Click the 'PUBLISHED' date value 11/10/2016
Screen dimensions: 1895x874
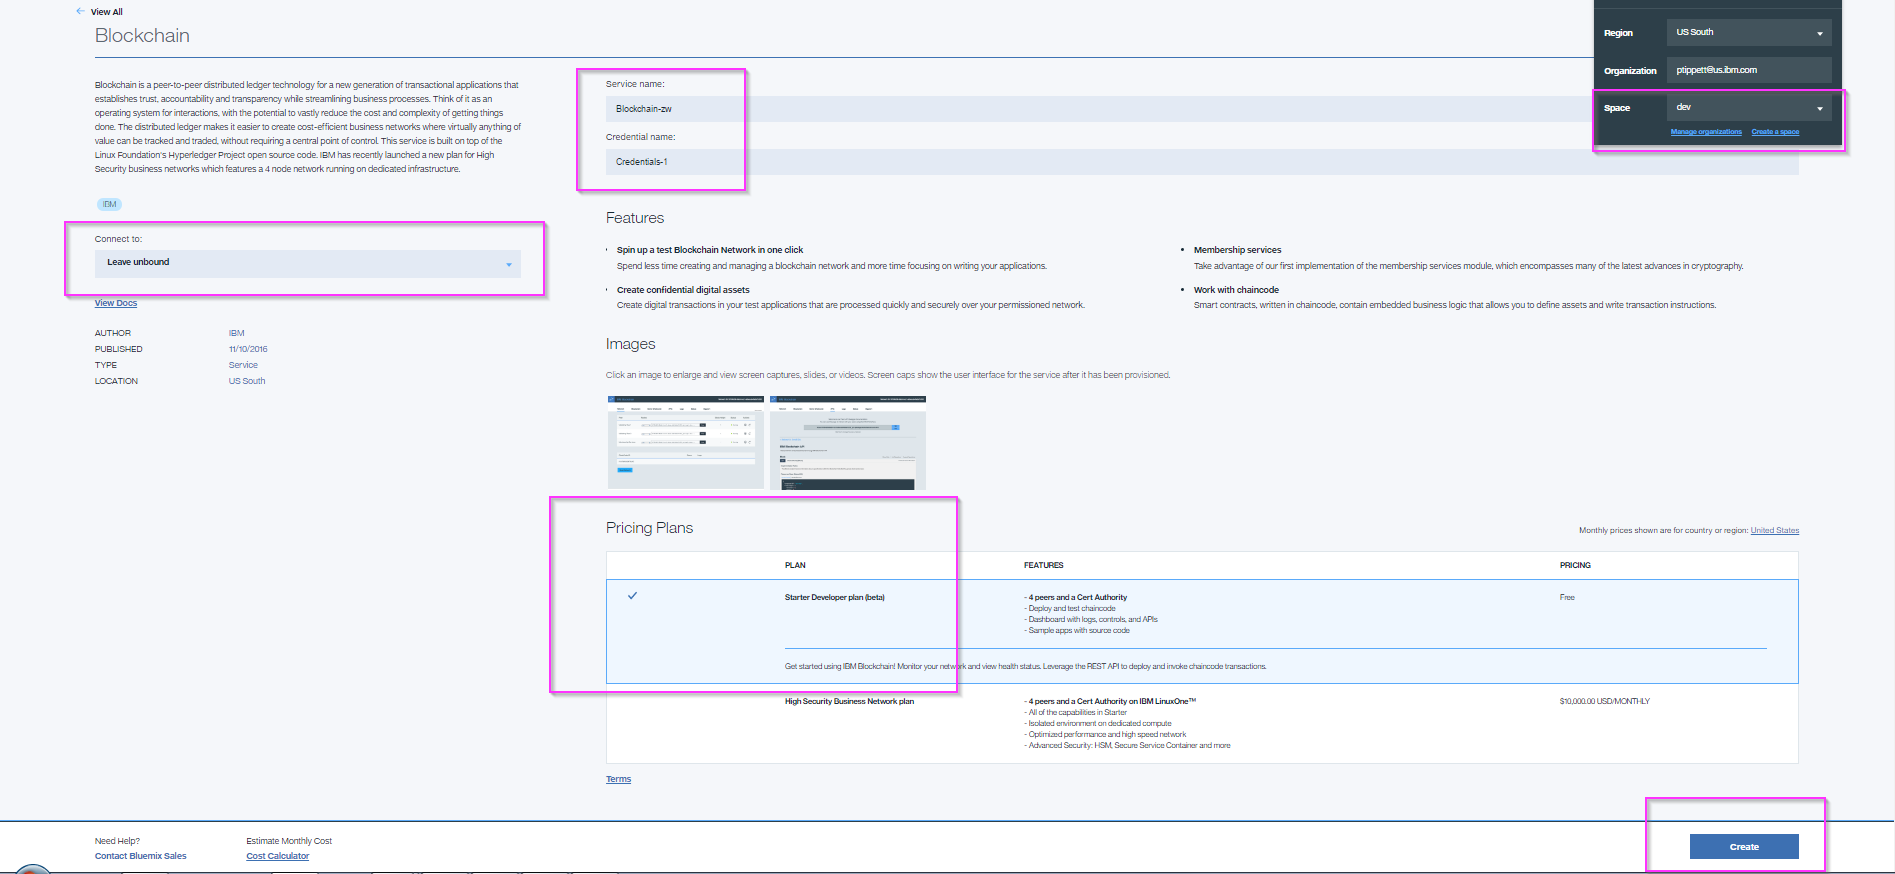point(248,349)
